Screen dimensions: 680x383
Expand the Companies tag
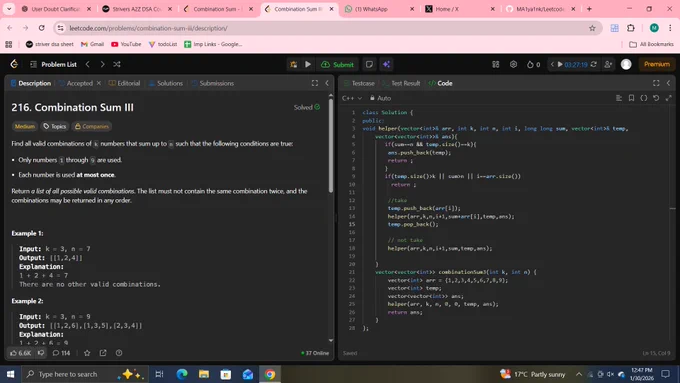pos(92,126)
